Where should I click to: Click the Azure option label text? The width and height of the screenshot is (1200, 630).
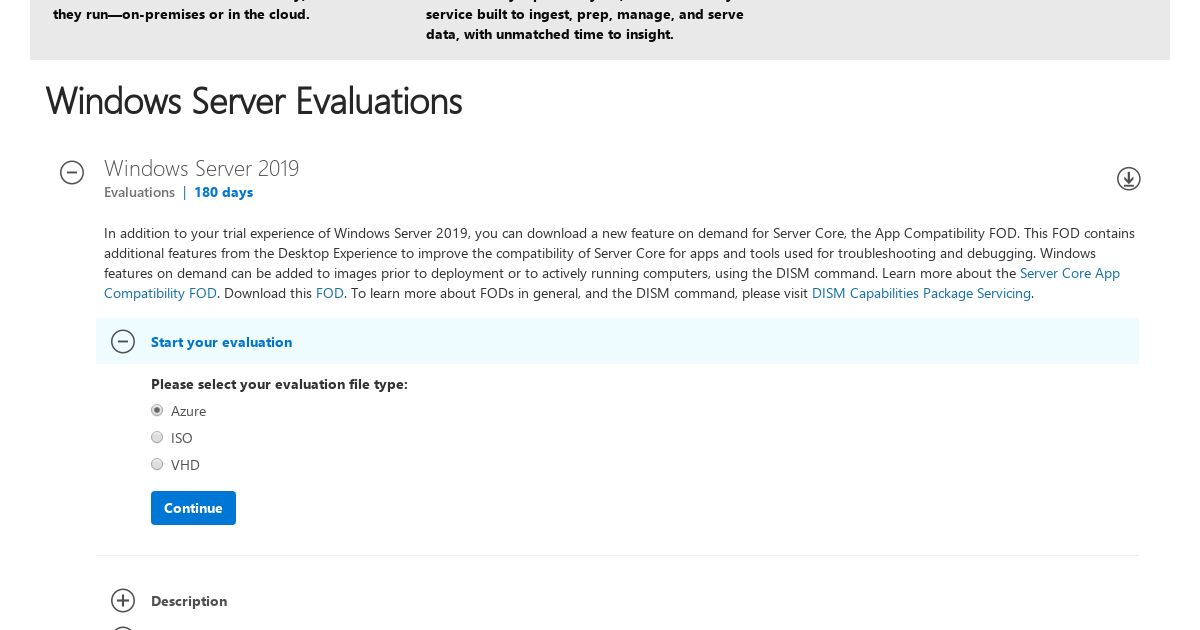tap(188, 411)
